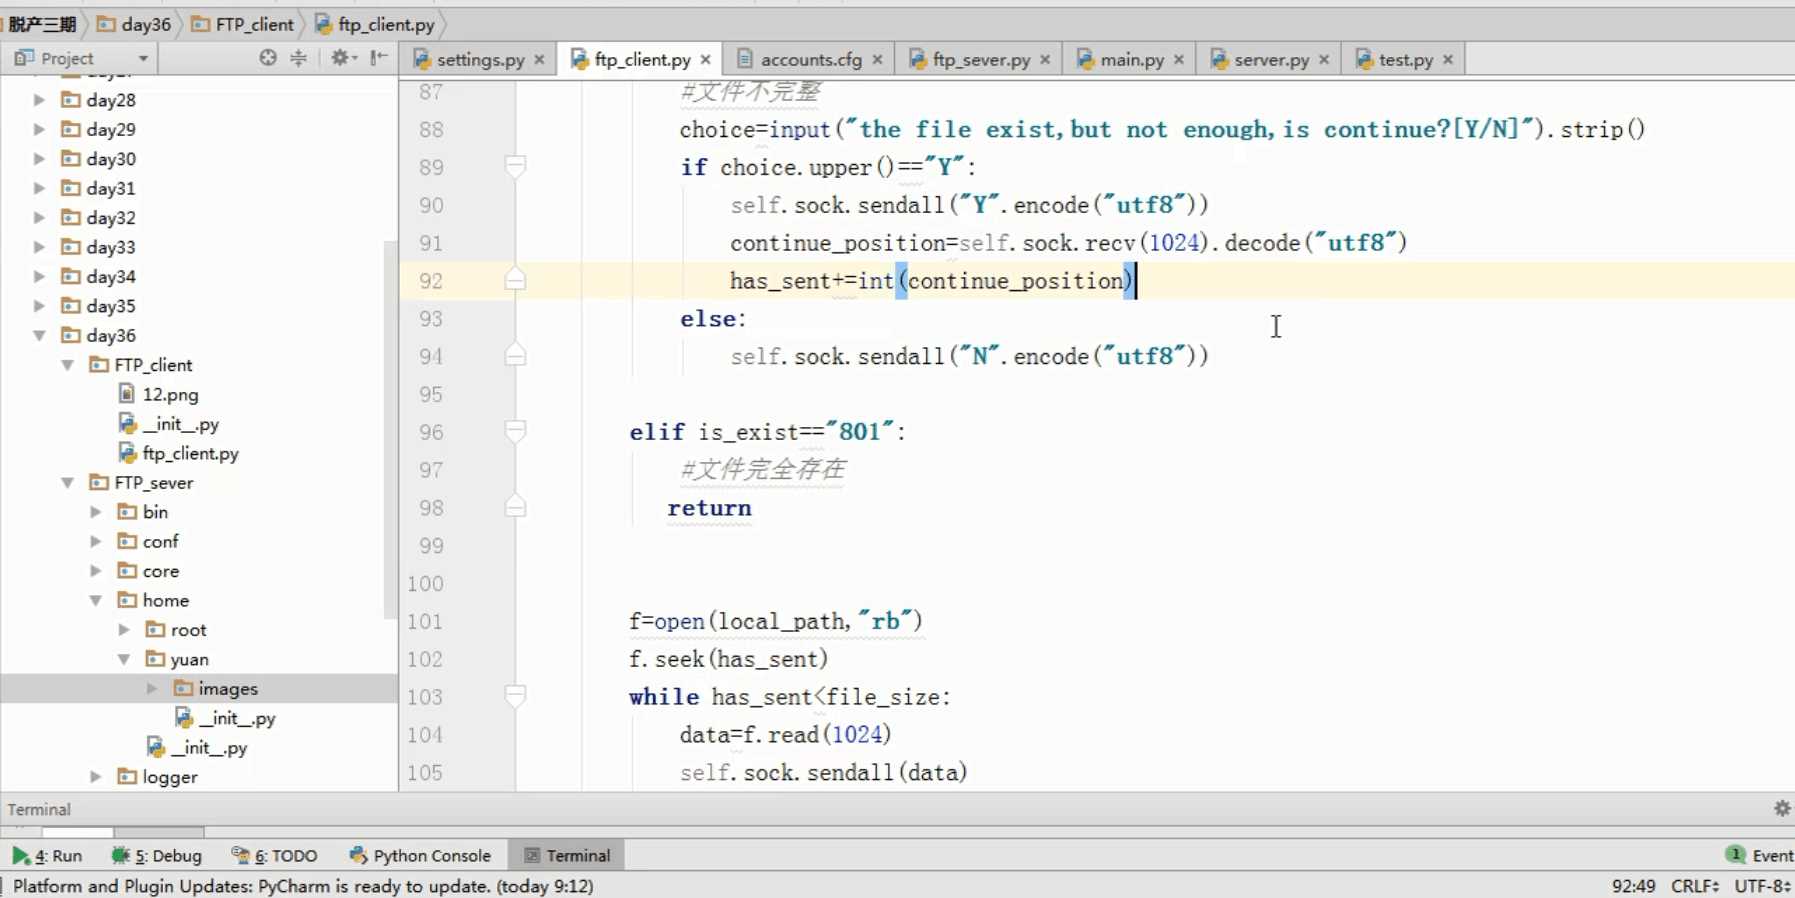Click breadcrumb FTP_client in navigation bar
This screenshot has height=898, width=1795.
[242, 24]
